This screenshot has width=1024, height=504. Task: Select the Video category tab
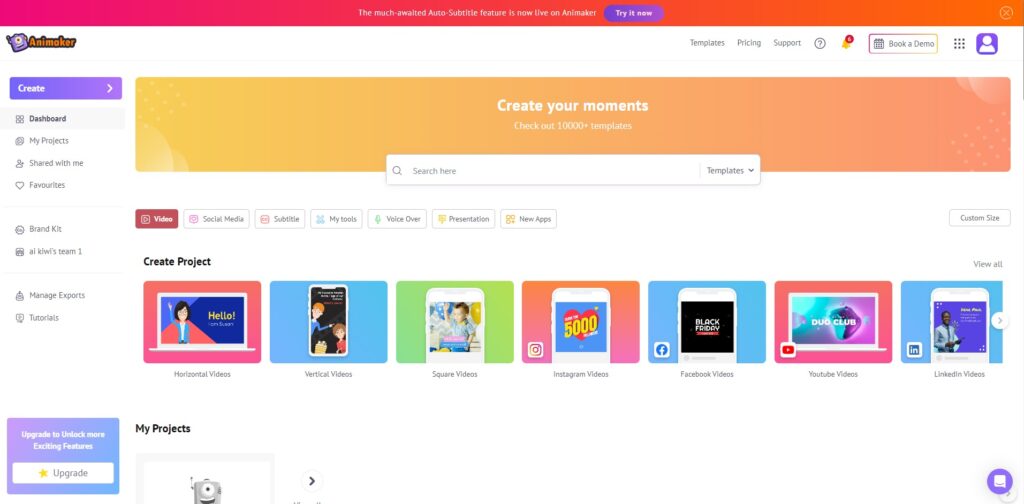point(157,219)
